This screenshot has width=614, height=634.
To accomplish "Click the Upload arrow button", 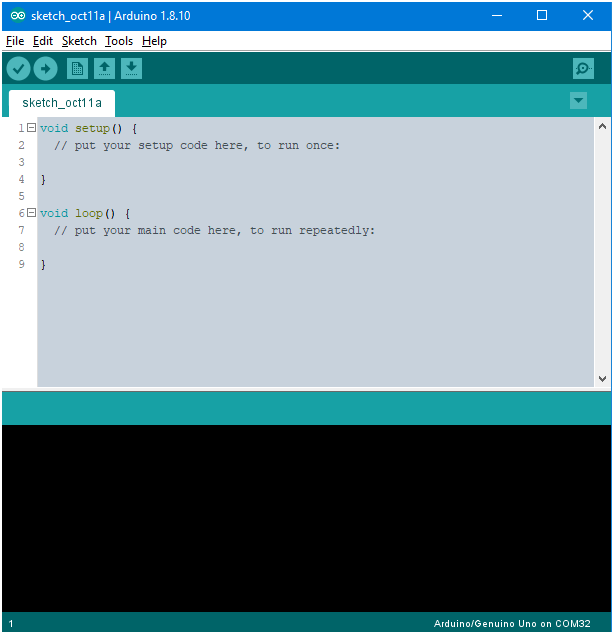I will click(45, 68).
